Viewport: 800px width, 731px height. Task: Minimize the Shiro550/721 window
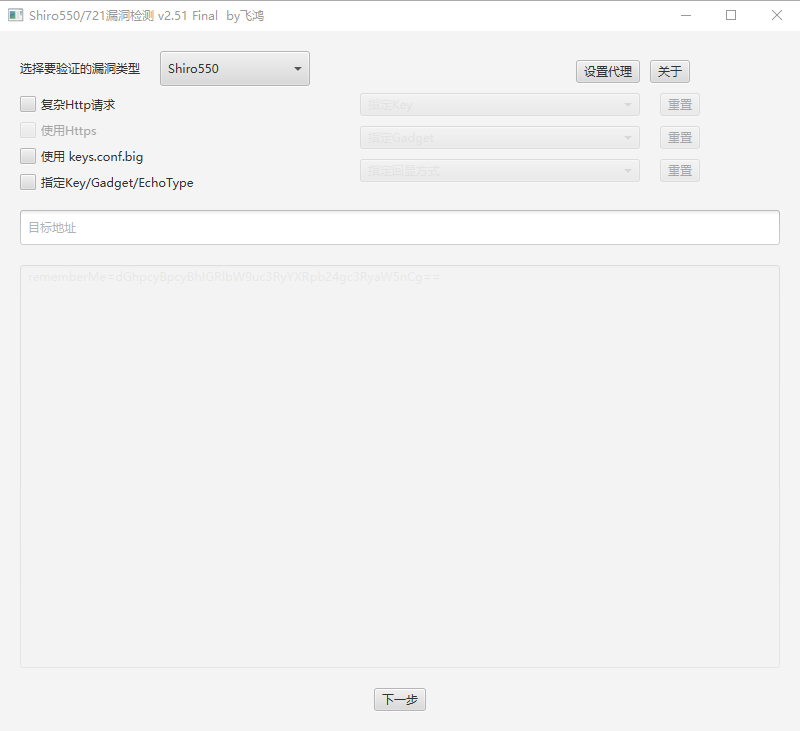[x=686, y=15]
